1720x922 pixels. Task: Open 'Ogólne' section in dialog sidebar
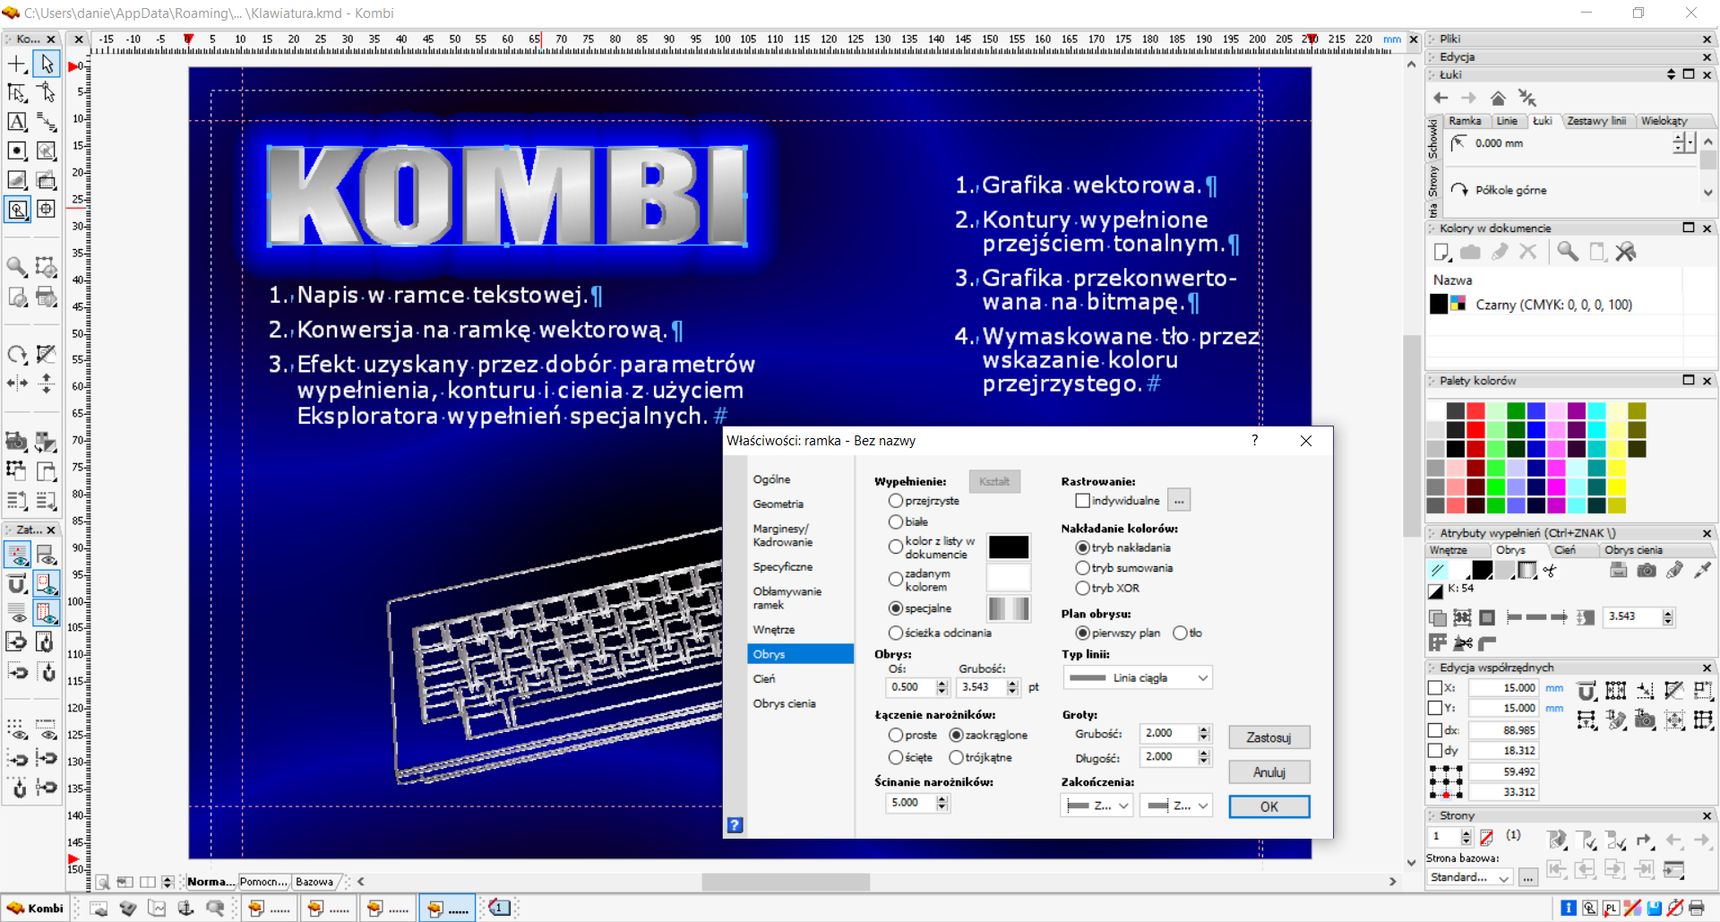pyautogui.click(x=772, y=479)
